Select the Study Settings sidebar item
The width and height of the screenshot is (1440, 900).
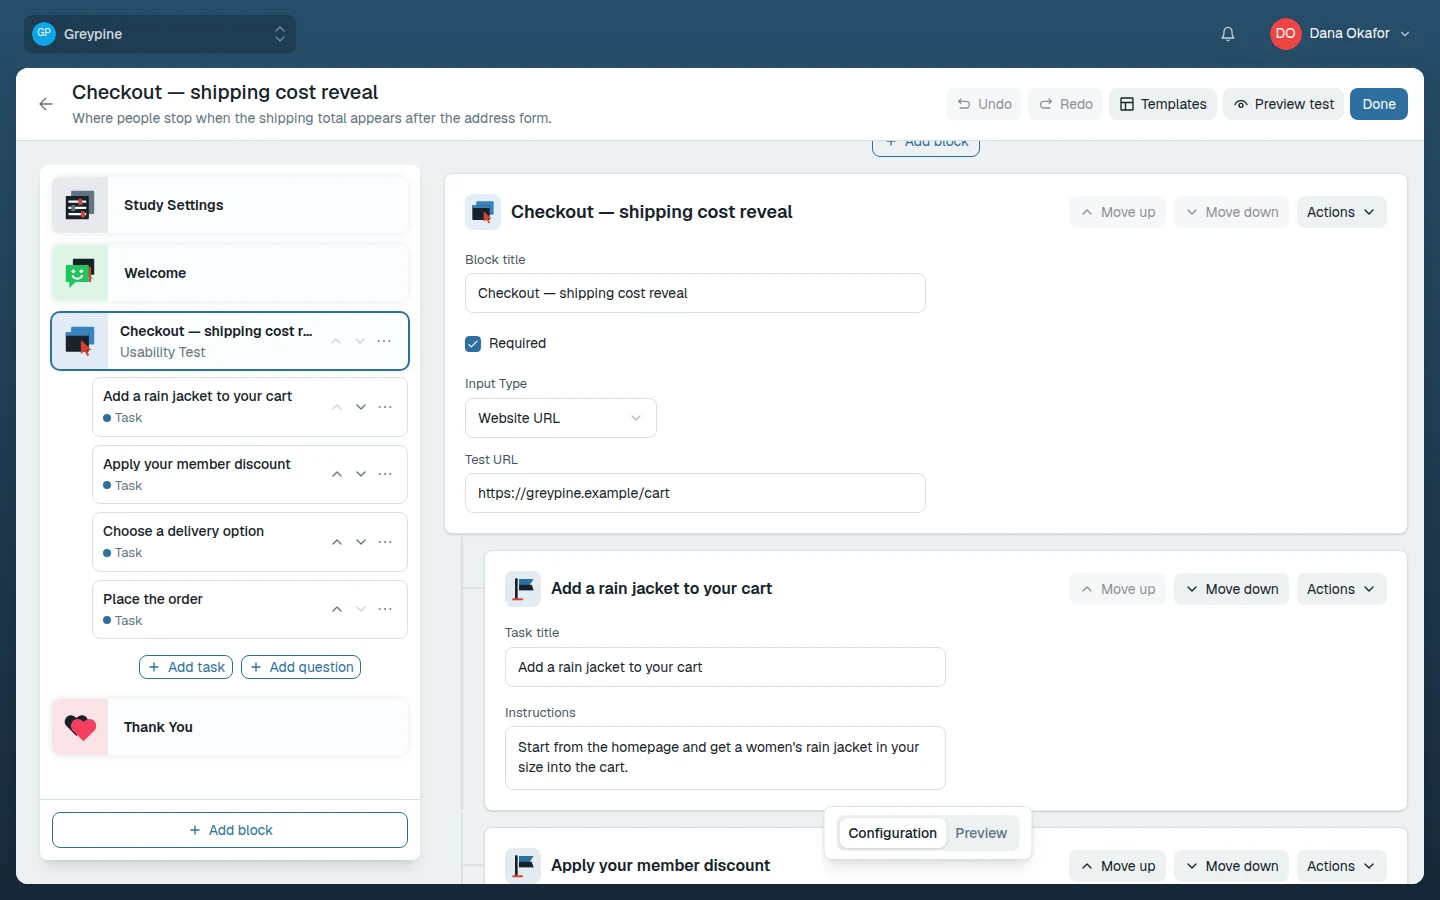(230, 205)
